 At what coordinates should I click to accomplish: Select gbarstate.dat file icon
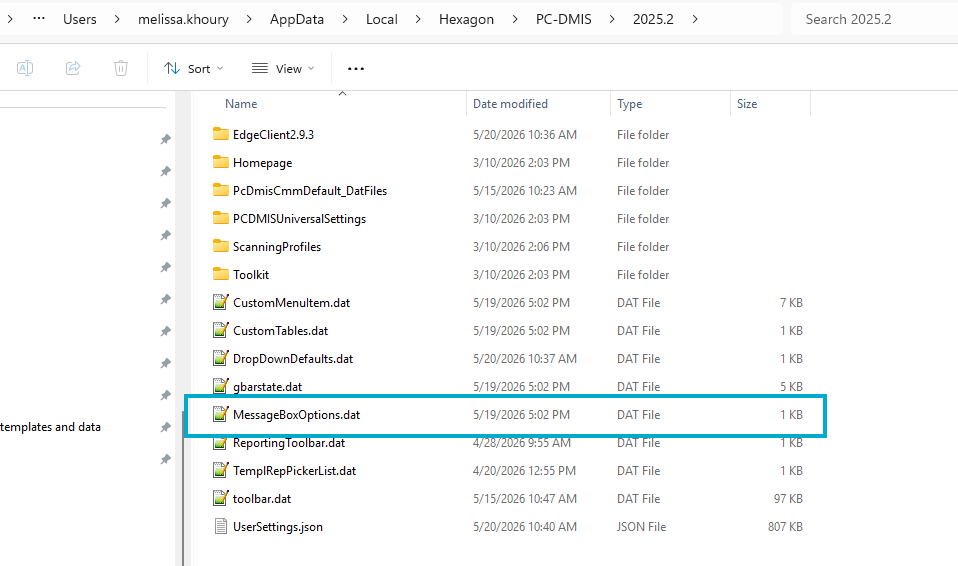pos(221,386)
